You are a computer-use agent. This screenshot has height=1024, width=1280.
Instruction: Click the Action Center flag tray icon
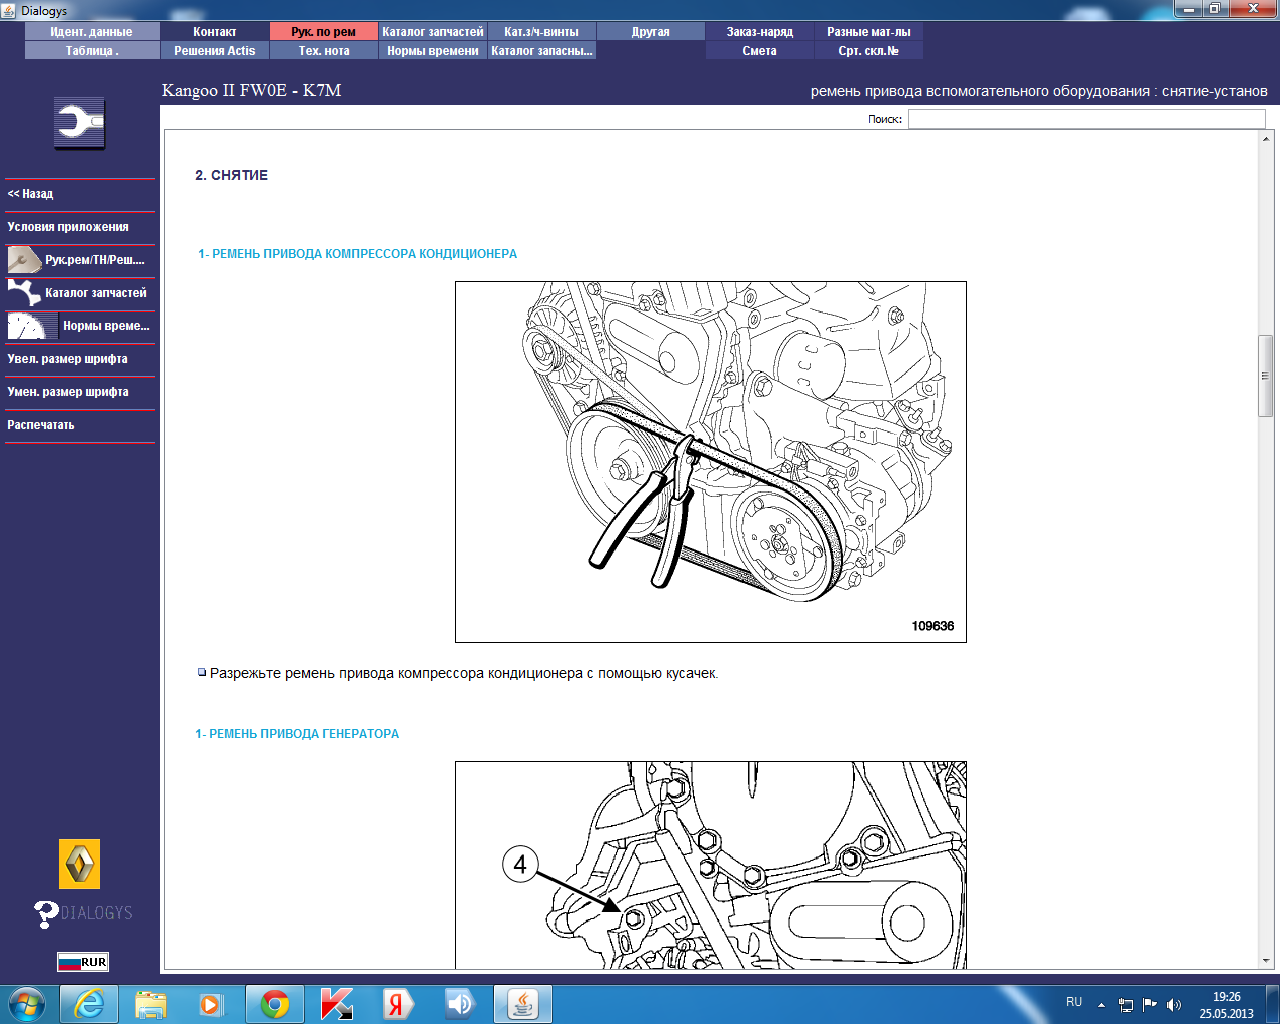coord(1150,1005)
